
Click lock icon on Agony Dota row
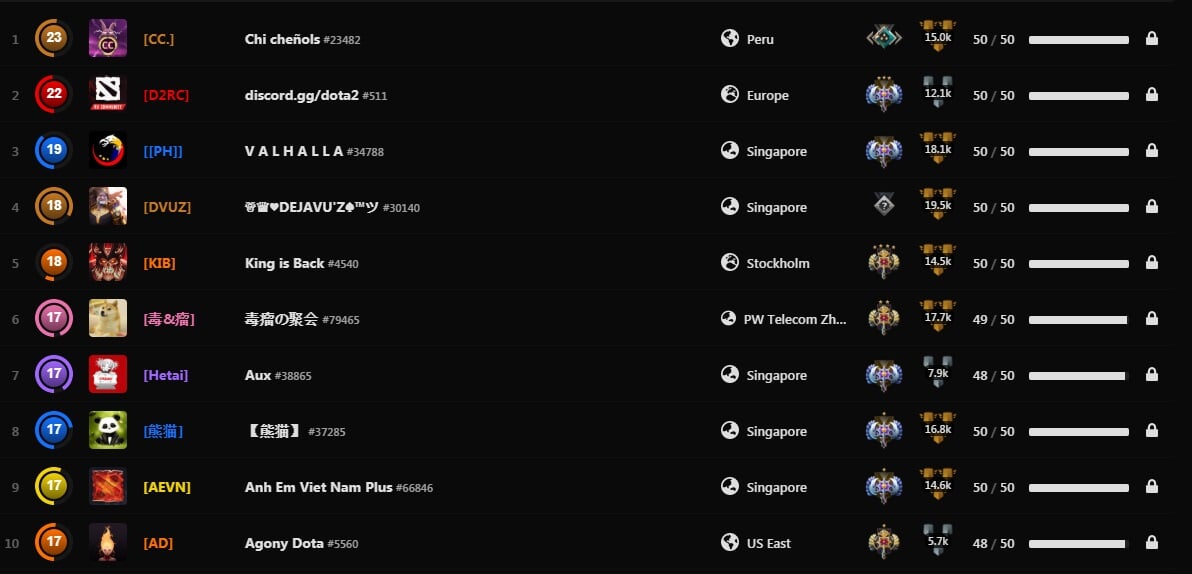[1152, 543]
